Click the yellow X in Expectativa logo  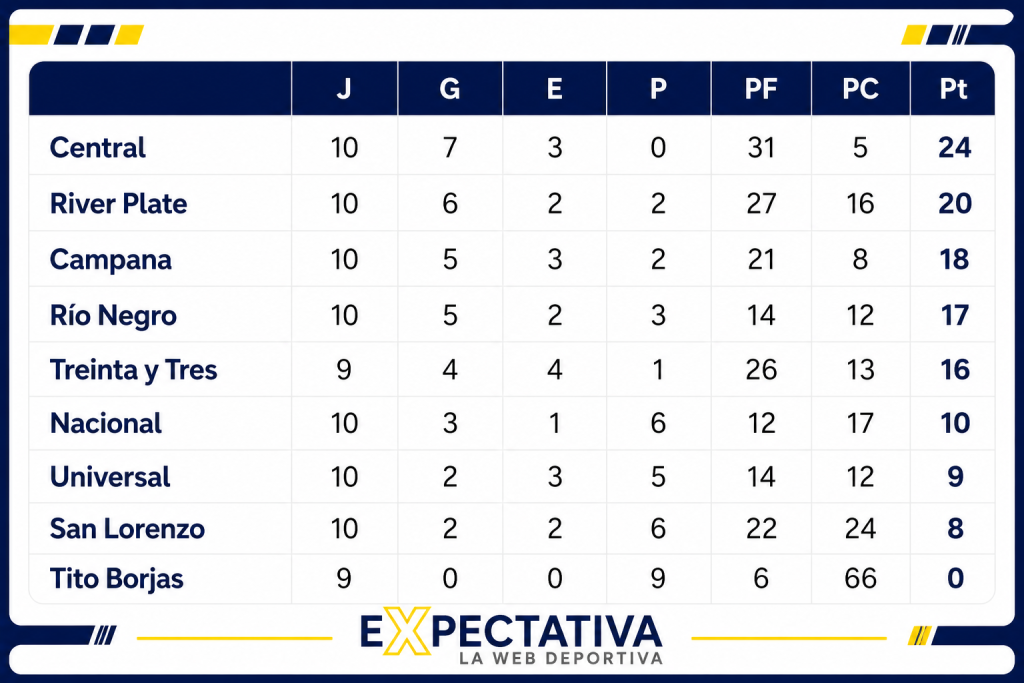point(407,631)
